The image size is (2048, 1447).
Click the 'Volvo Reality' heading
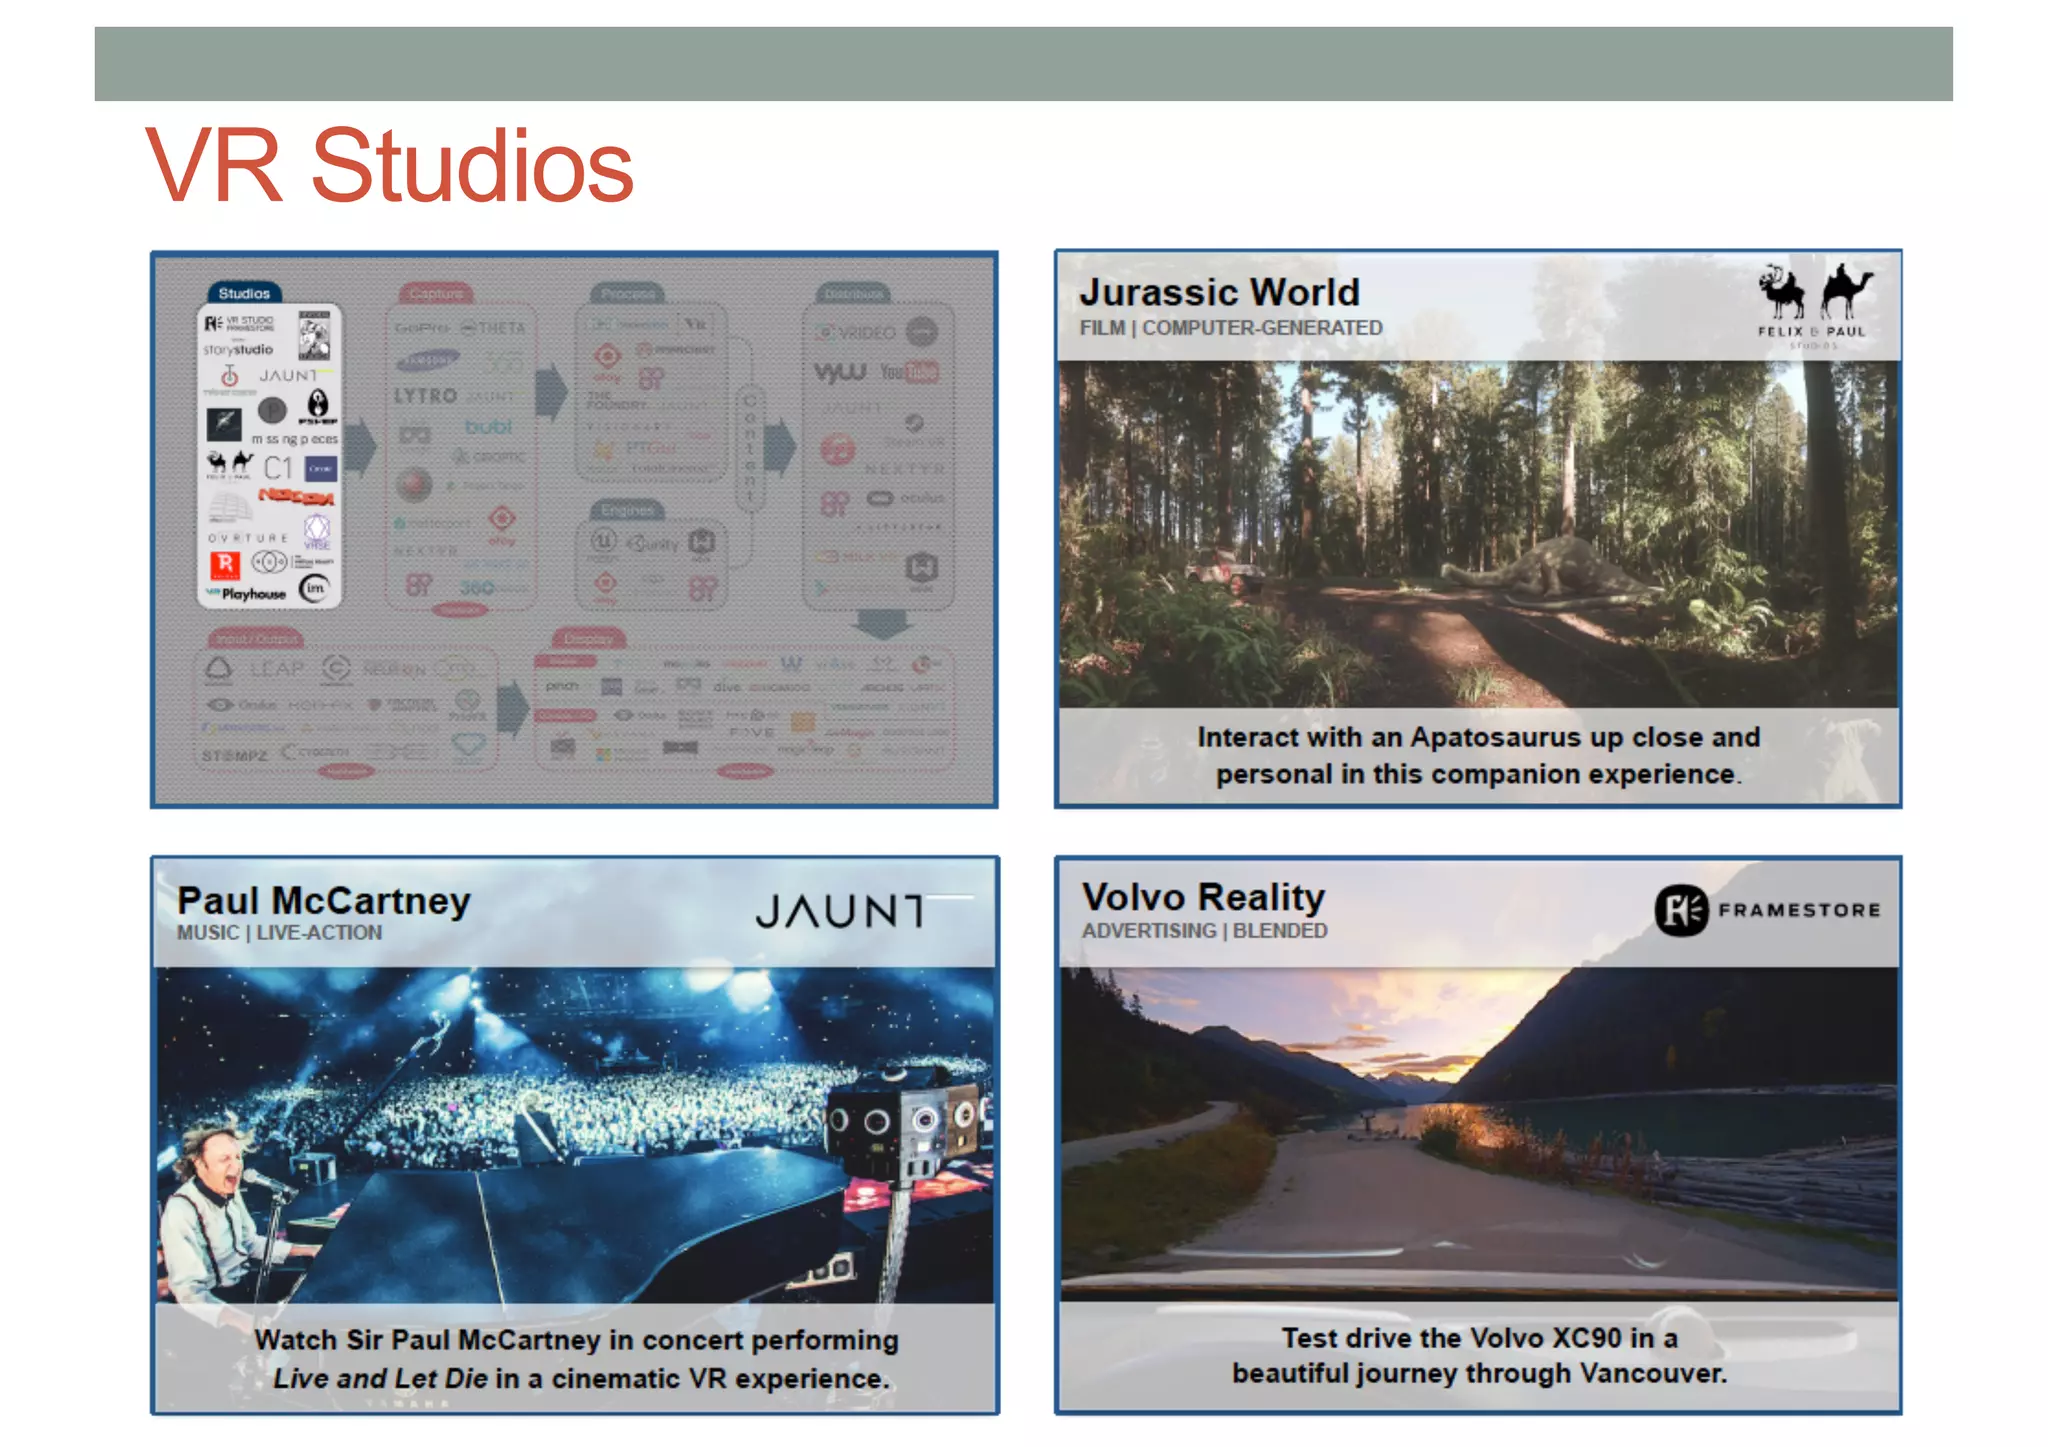tap(1203, 897)
